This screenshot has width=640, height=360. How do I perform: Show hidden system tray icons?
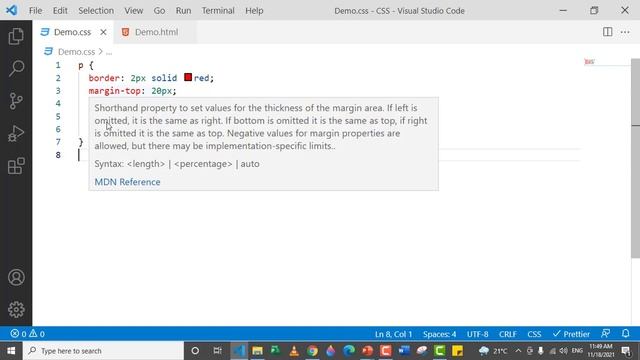pyautogui.click(x=518, y=351)
